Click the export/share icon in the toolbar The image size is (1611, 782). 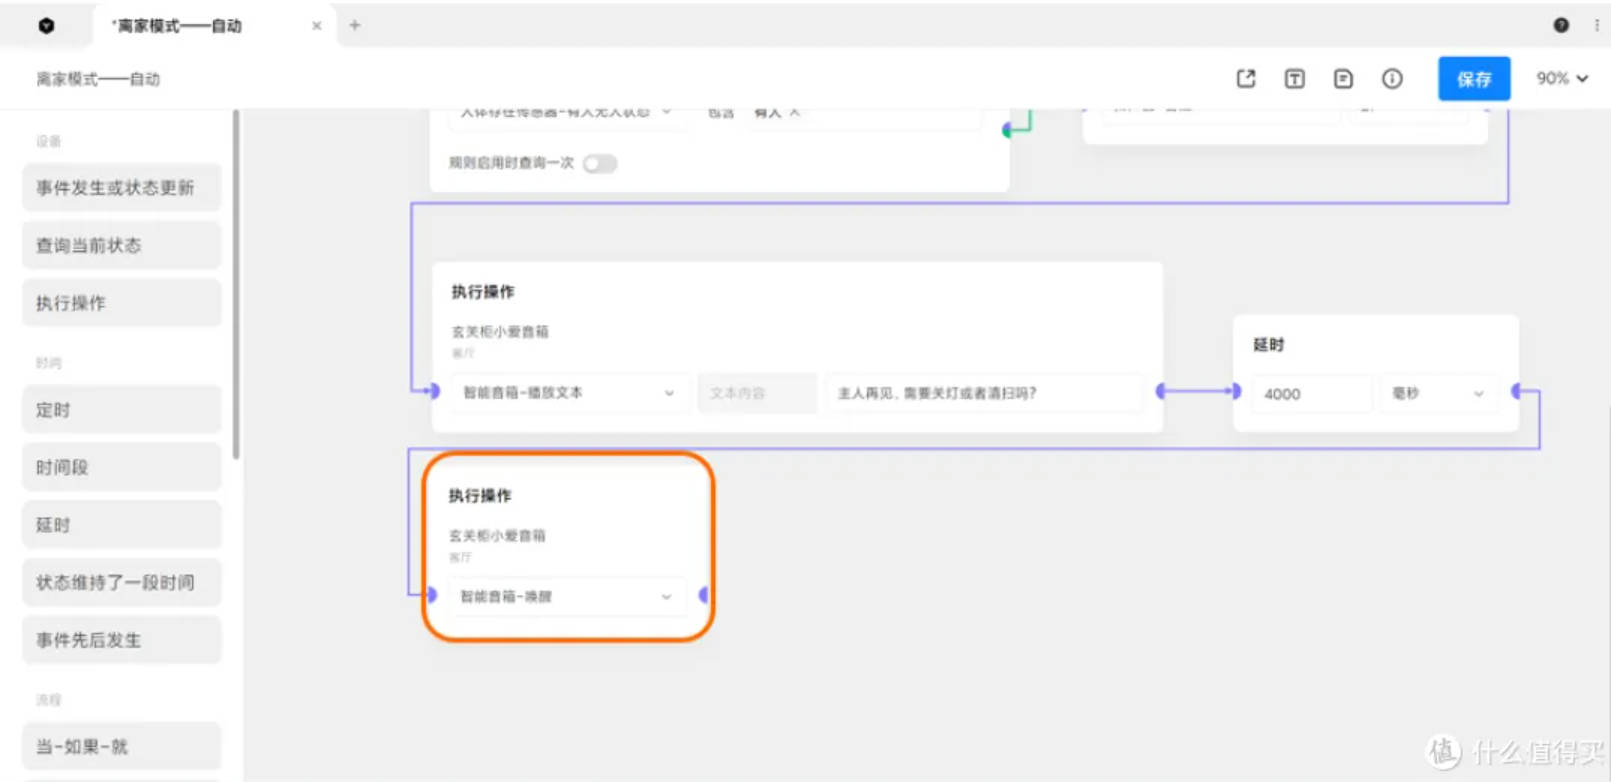pyautogui.click(x=1245, y=79)
